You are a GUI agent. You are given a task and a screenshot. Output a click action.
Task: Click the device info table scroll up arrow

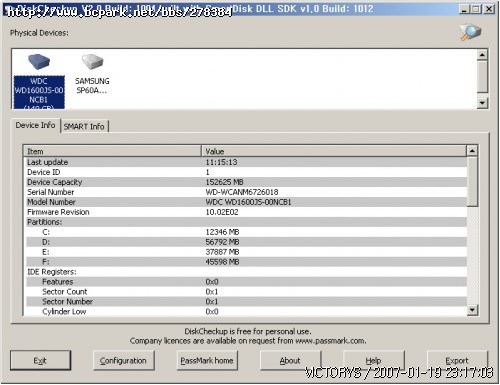pos(472,151)
